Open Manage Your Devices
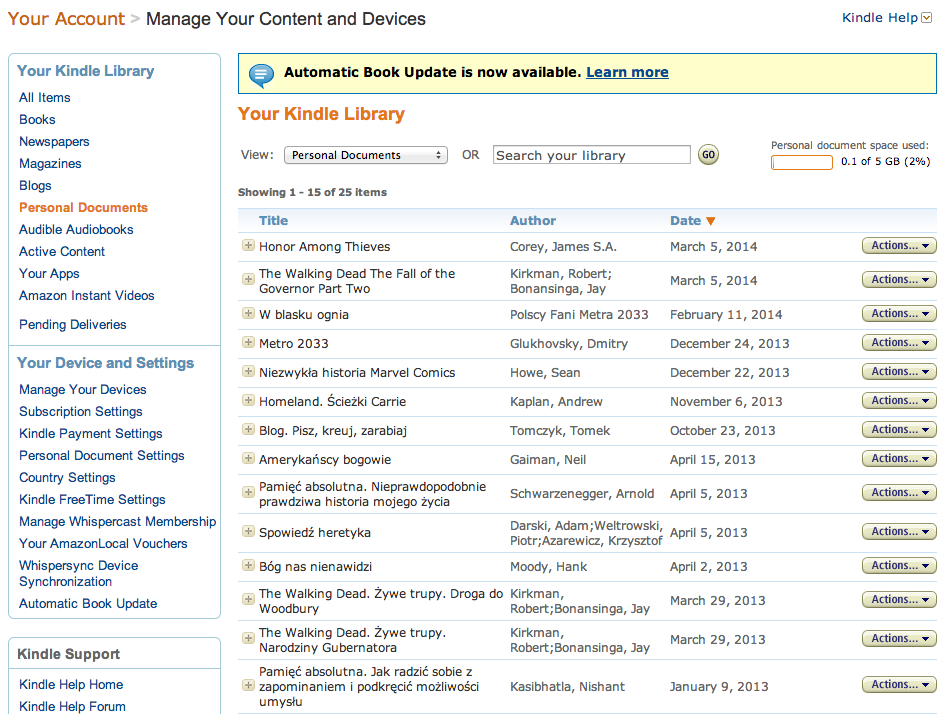 [83, 389]
